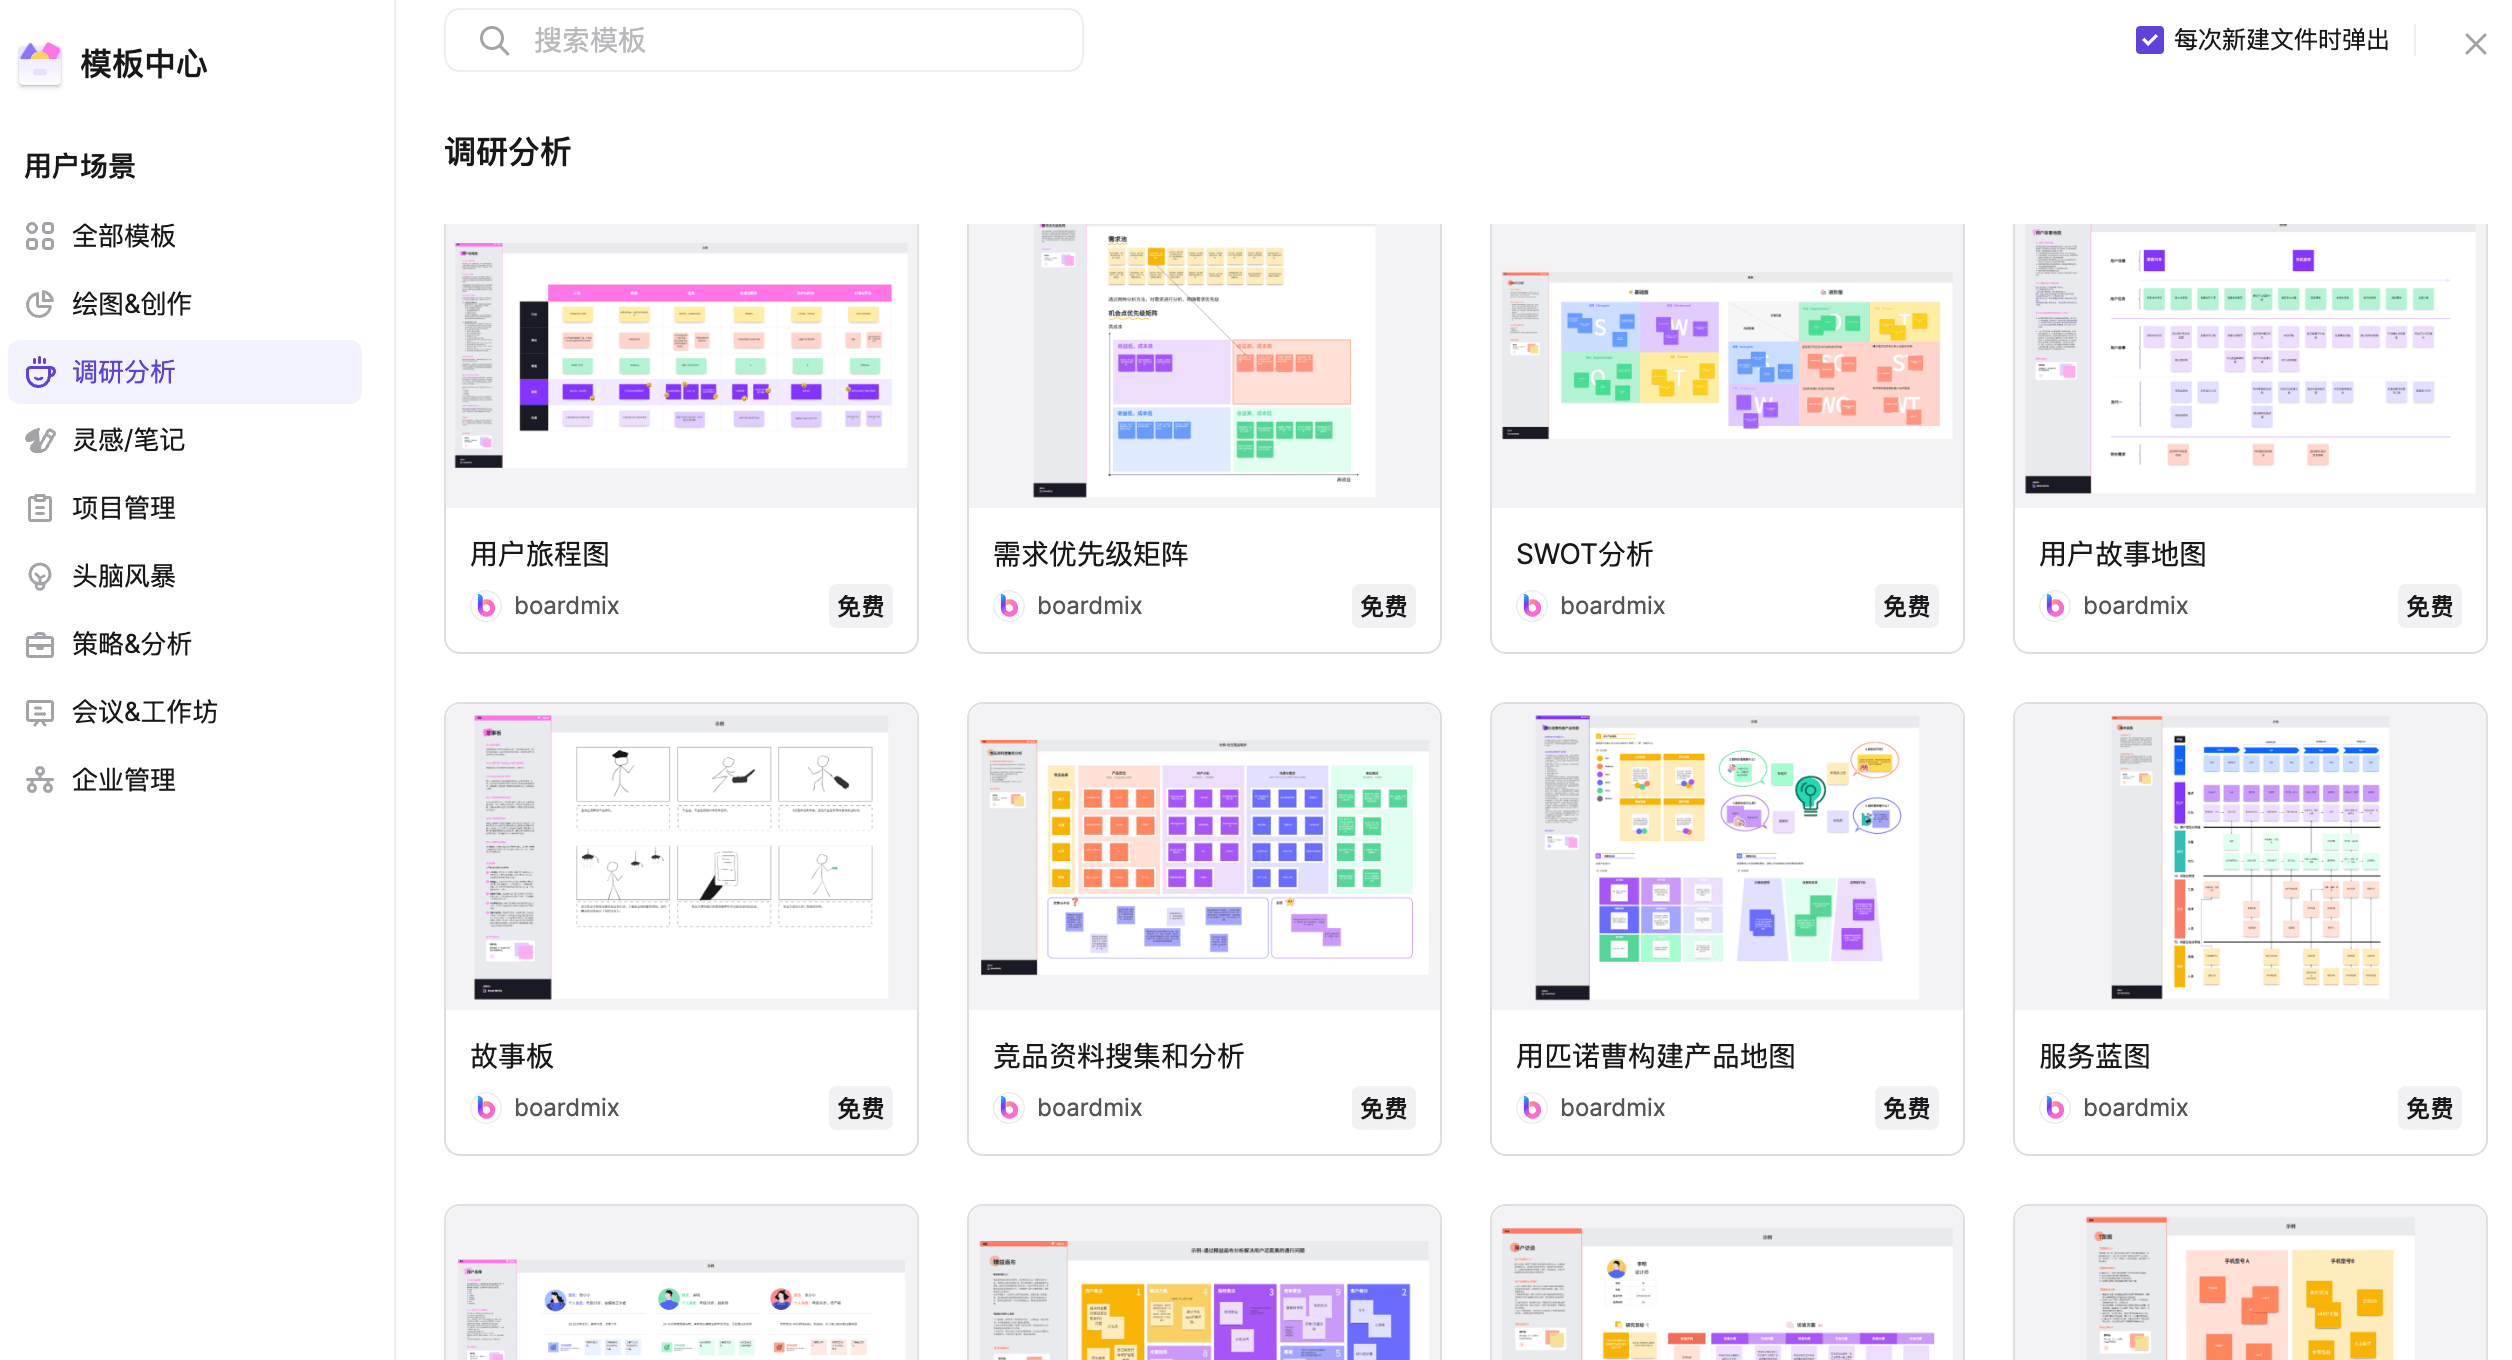Click the 用匹诺曹构建产品地图 title text
The width and height of the screenshot is (2512, 1360).
click(1656, 1056)
